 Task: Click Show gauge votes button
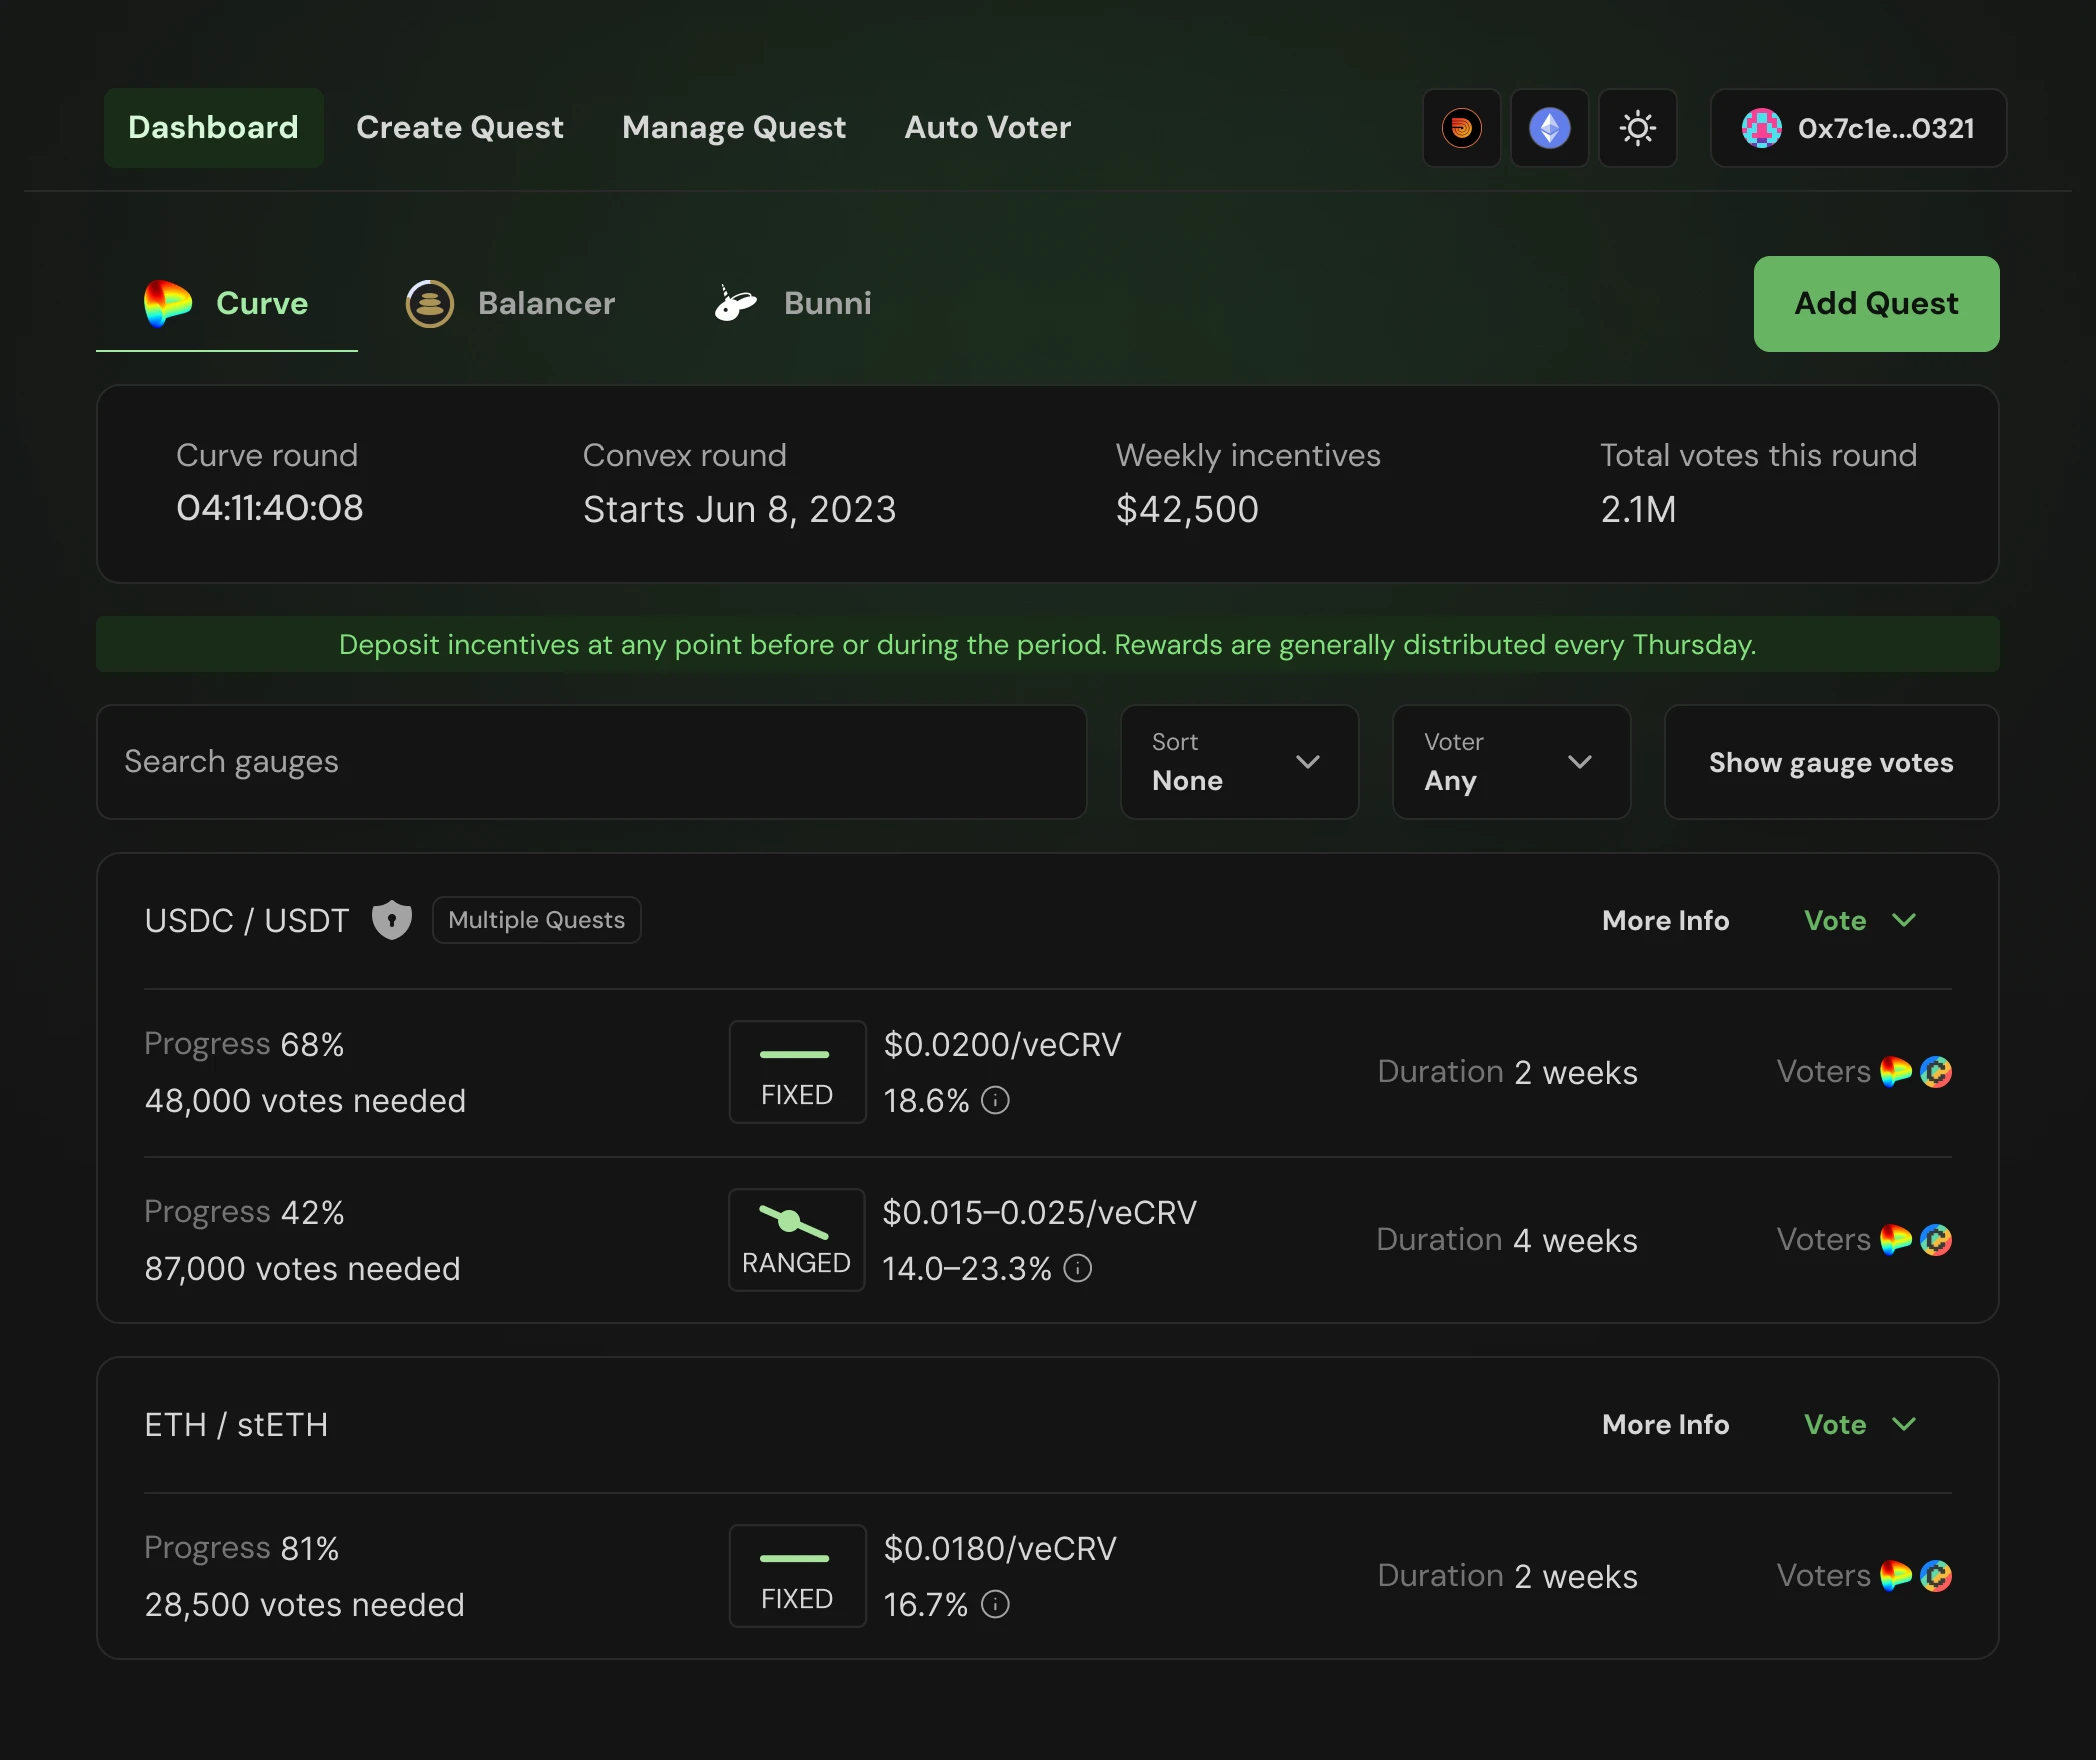[1831, 762]
